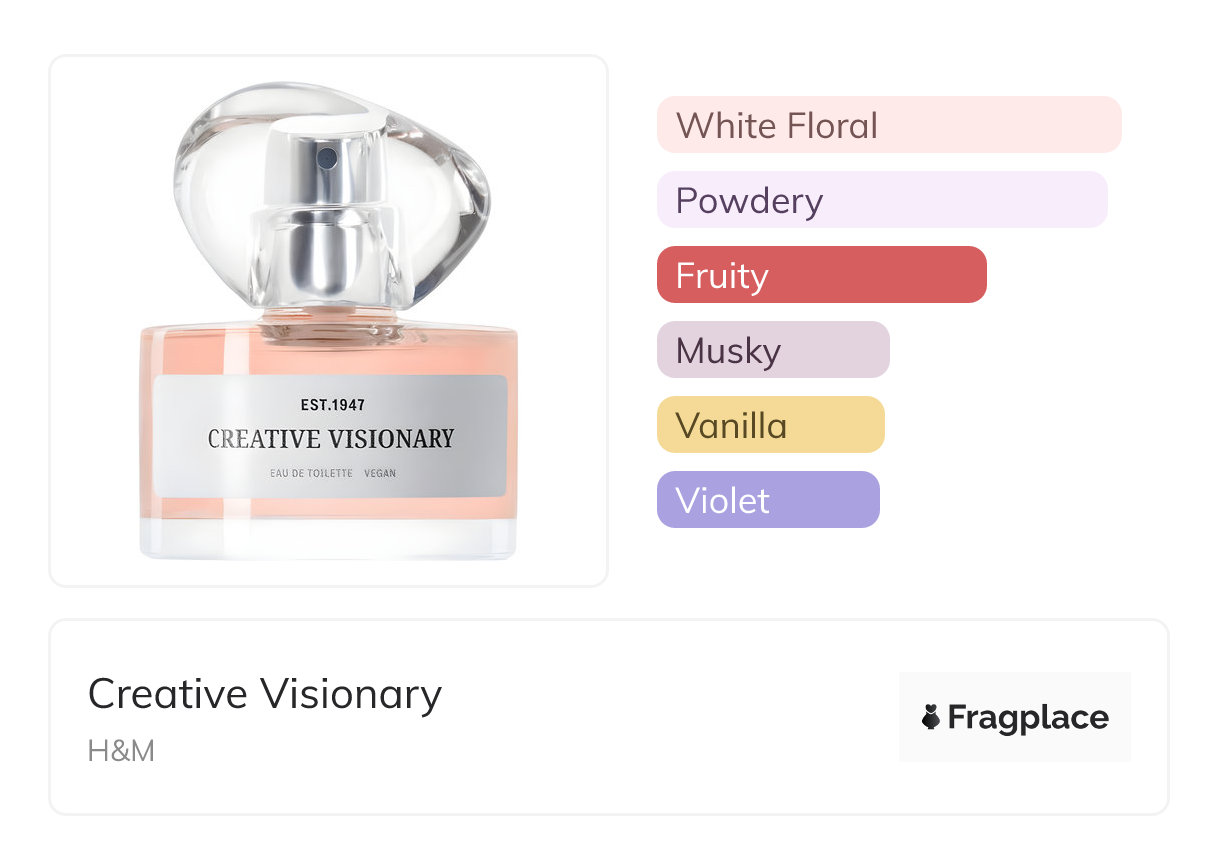Select the Musky accord bar
The height and width of the screenshot is (864, 1218).
pyautogui.click(x=773, y=350)
